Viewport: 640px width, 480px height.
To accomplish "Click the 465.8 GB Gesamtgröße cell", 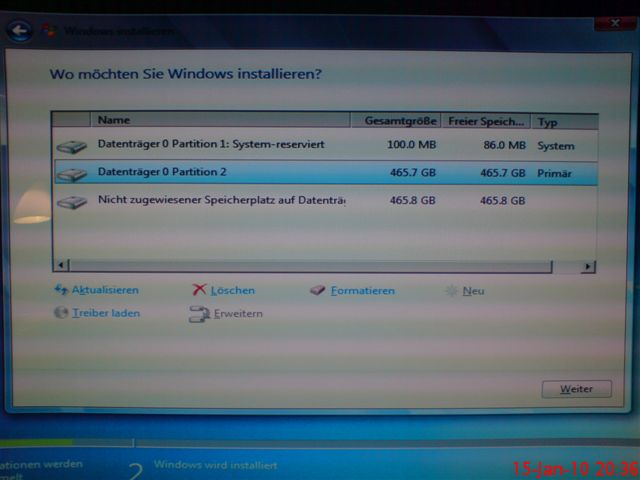I will (x=412, y=200).
